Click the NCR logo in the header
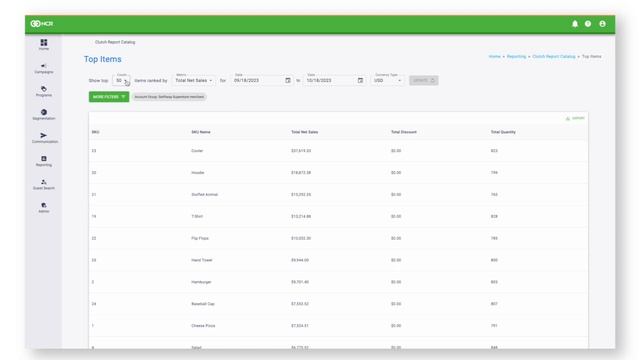This screenshot has width=640, height=360. pyautogui.click(x=42, y=24)
